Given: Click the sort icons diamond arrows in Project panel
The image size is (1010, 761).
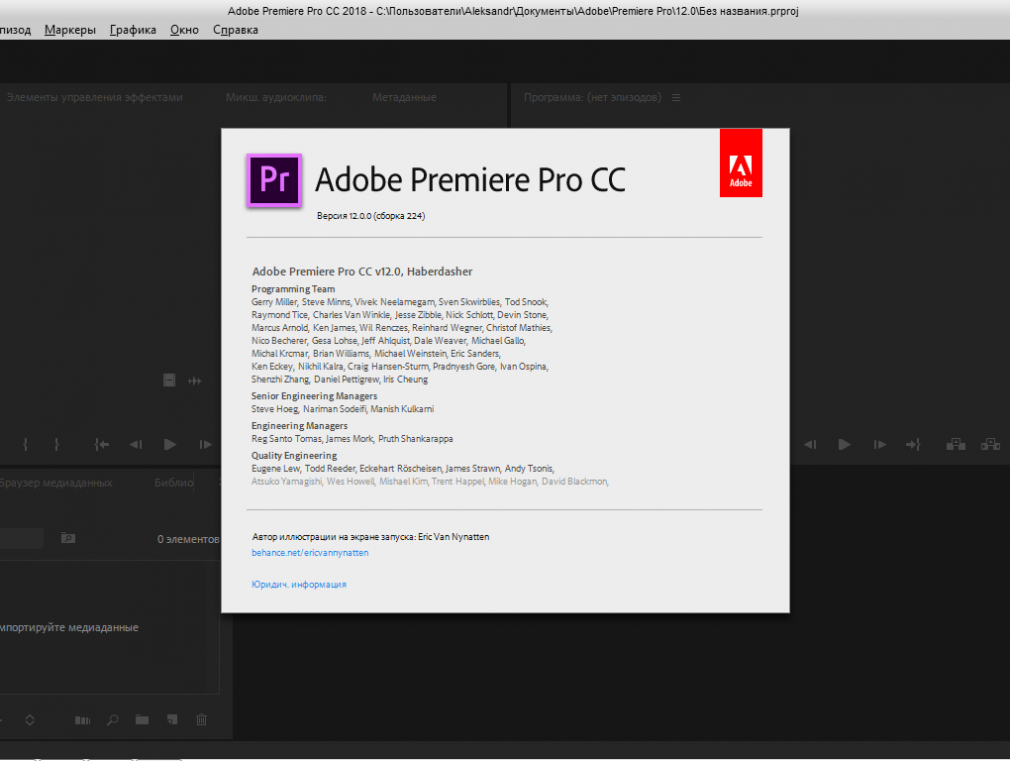Looking at the screenshot, I should click(30, 720).
